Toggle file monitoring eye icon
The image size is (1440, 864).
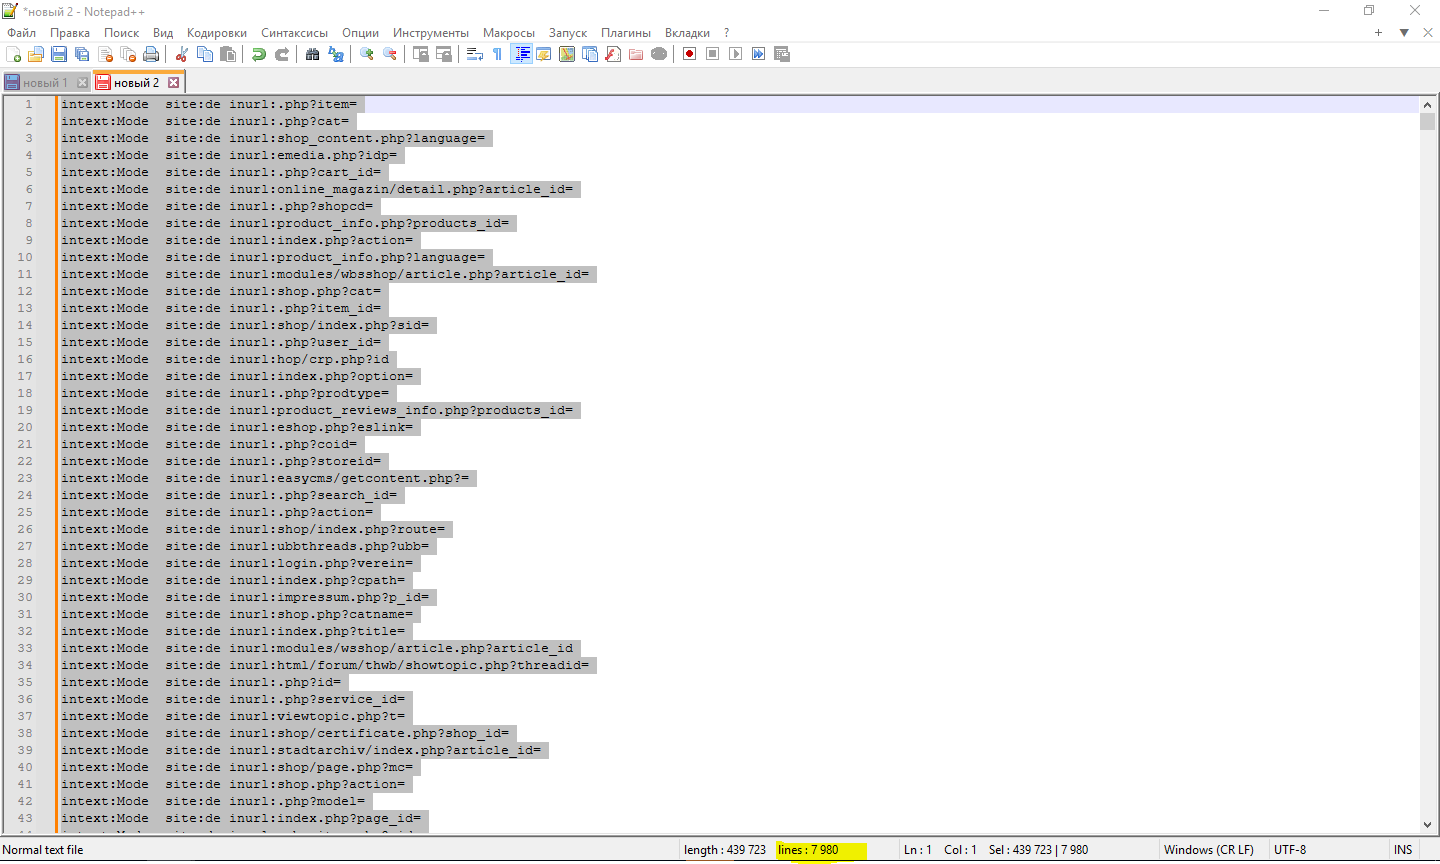point(659,54)
